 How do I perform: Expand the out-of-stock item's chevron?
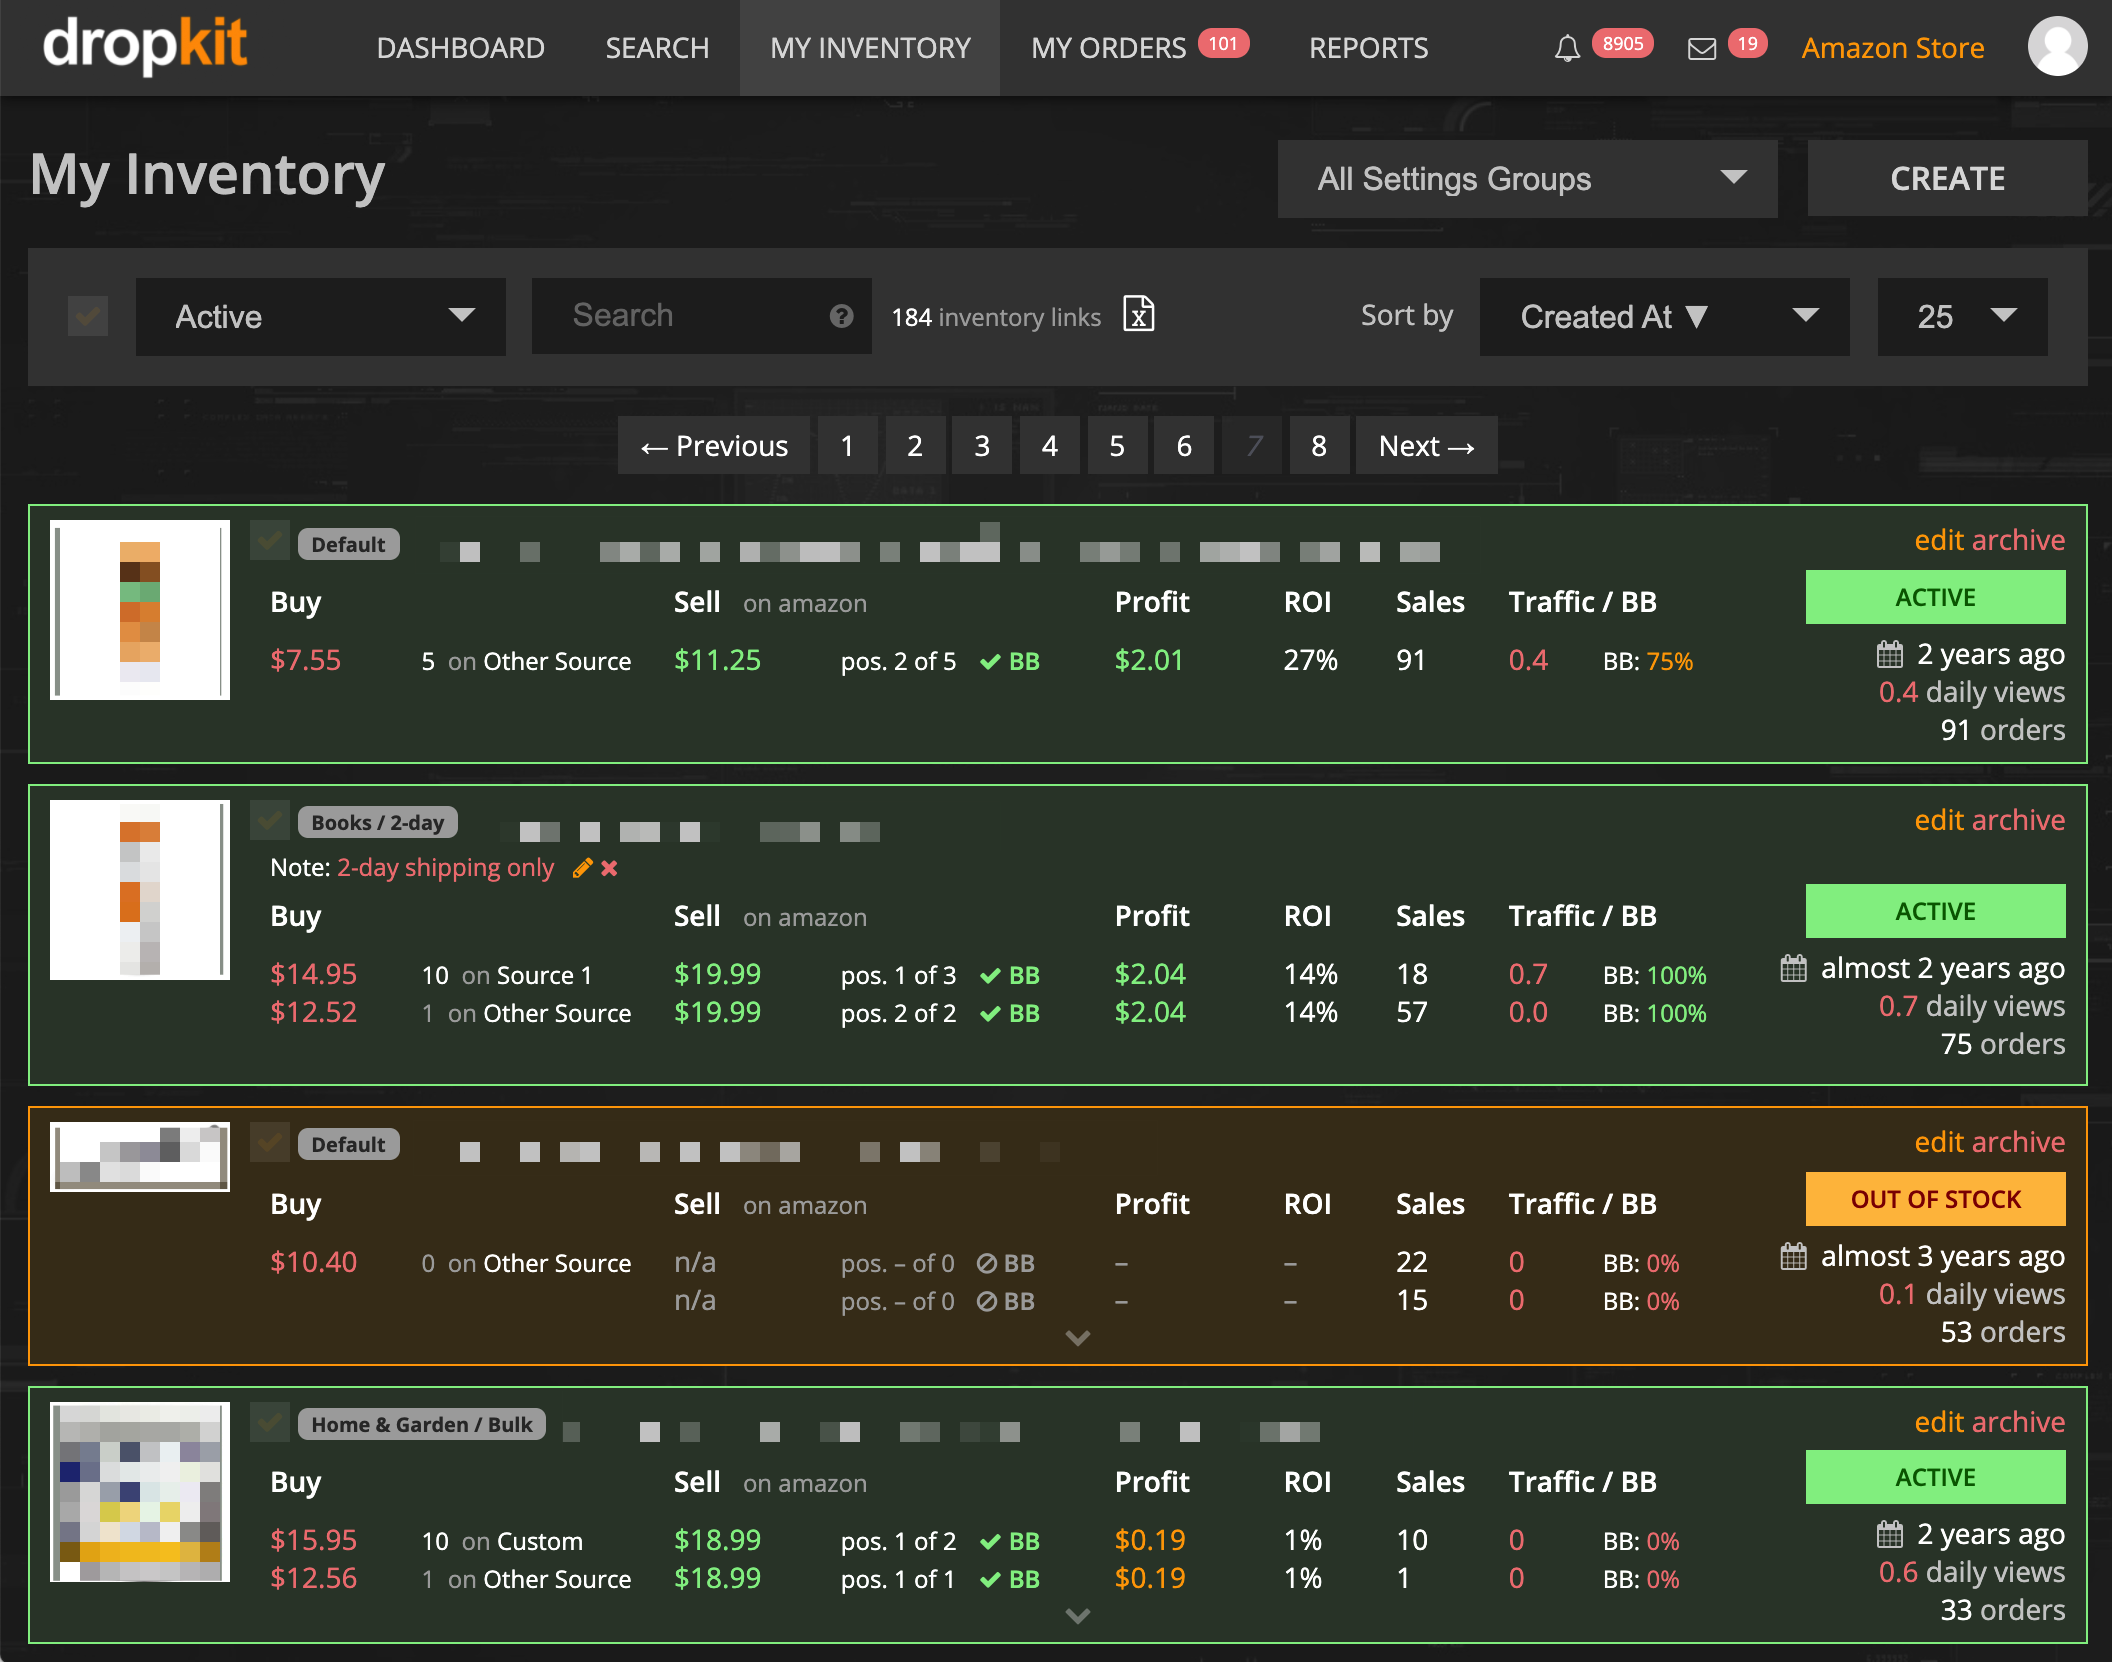click(x=1077, y=1337)
